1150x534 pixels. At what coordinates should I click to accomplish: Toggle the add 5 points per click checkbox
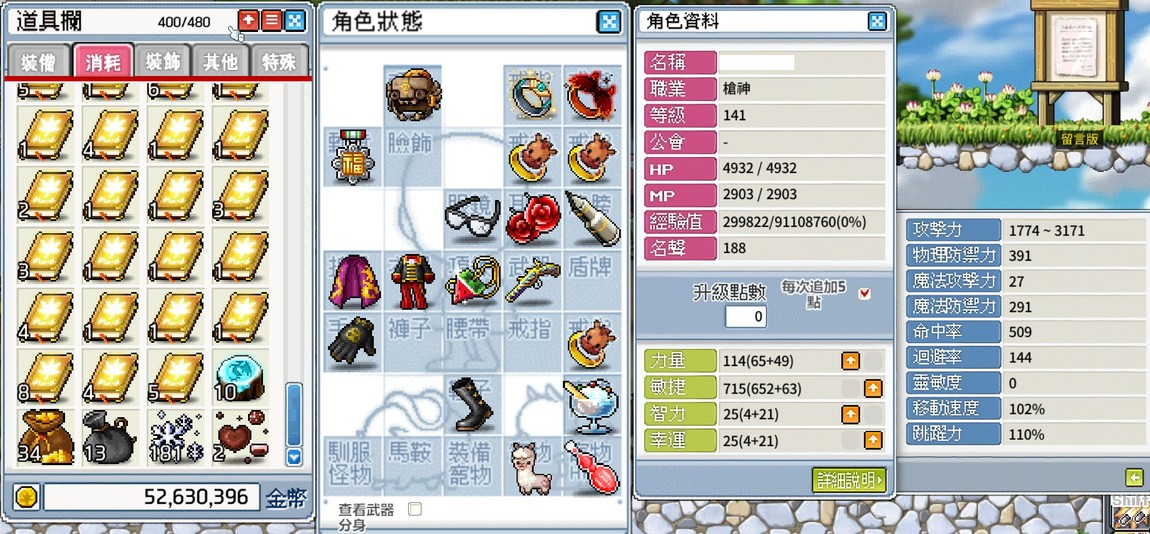[x=865, y=293]
